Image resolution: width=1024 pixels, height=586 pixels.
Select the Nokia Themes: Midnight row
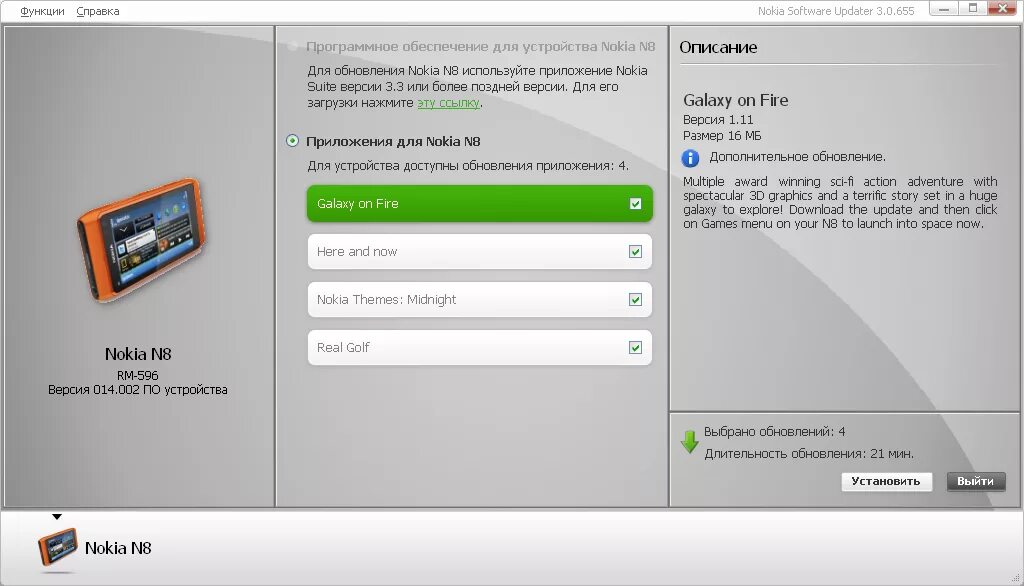click(479, 299)
